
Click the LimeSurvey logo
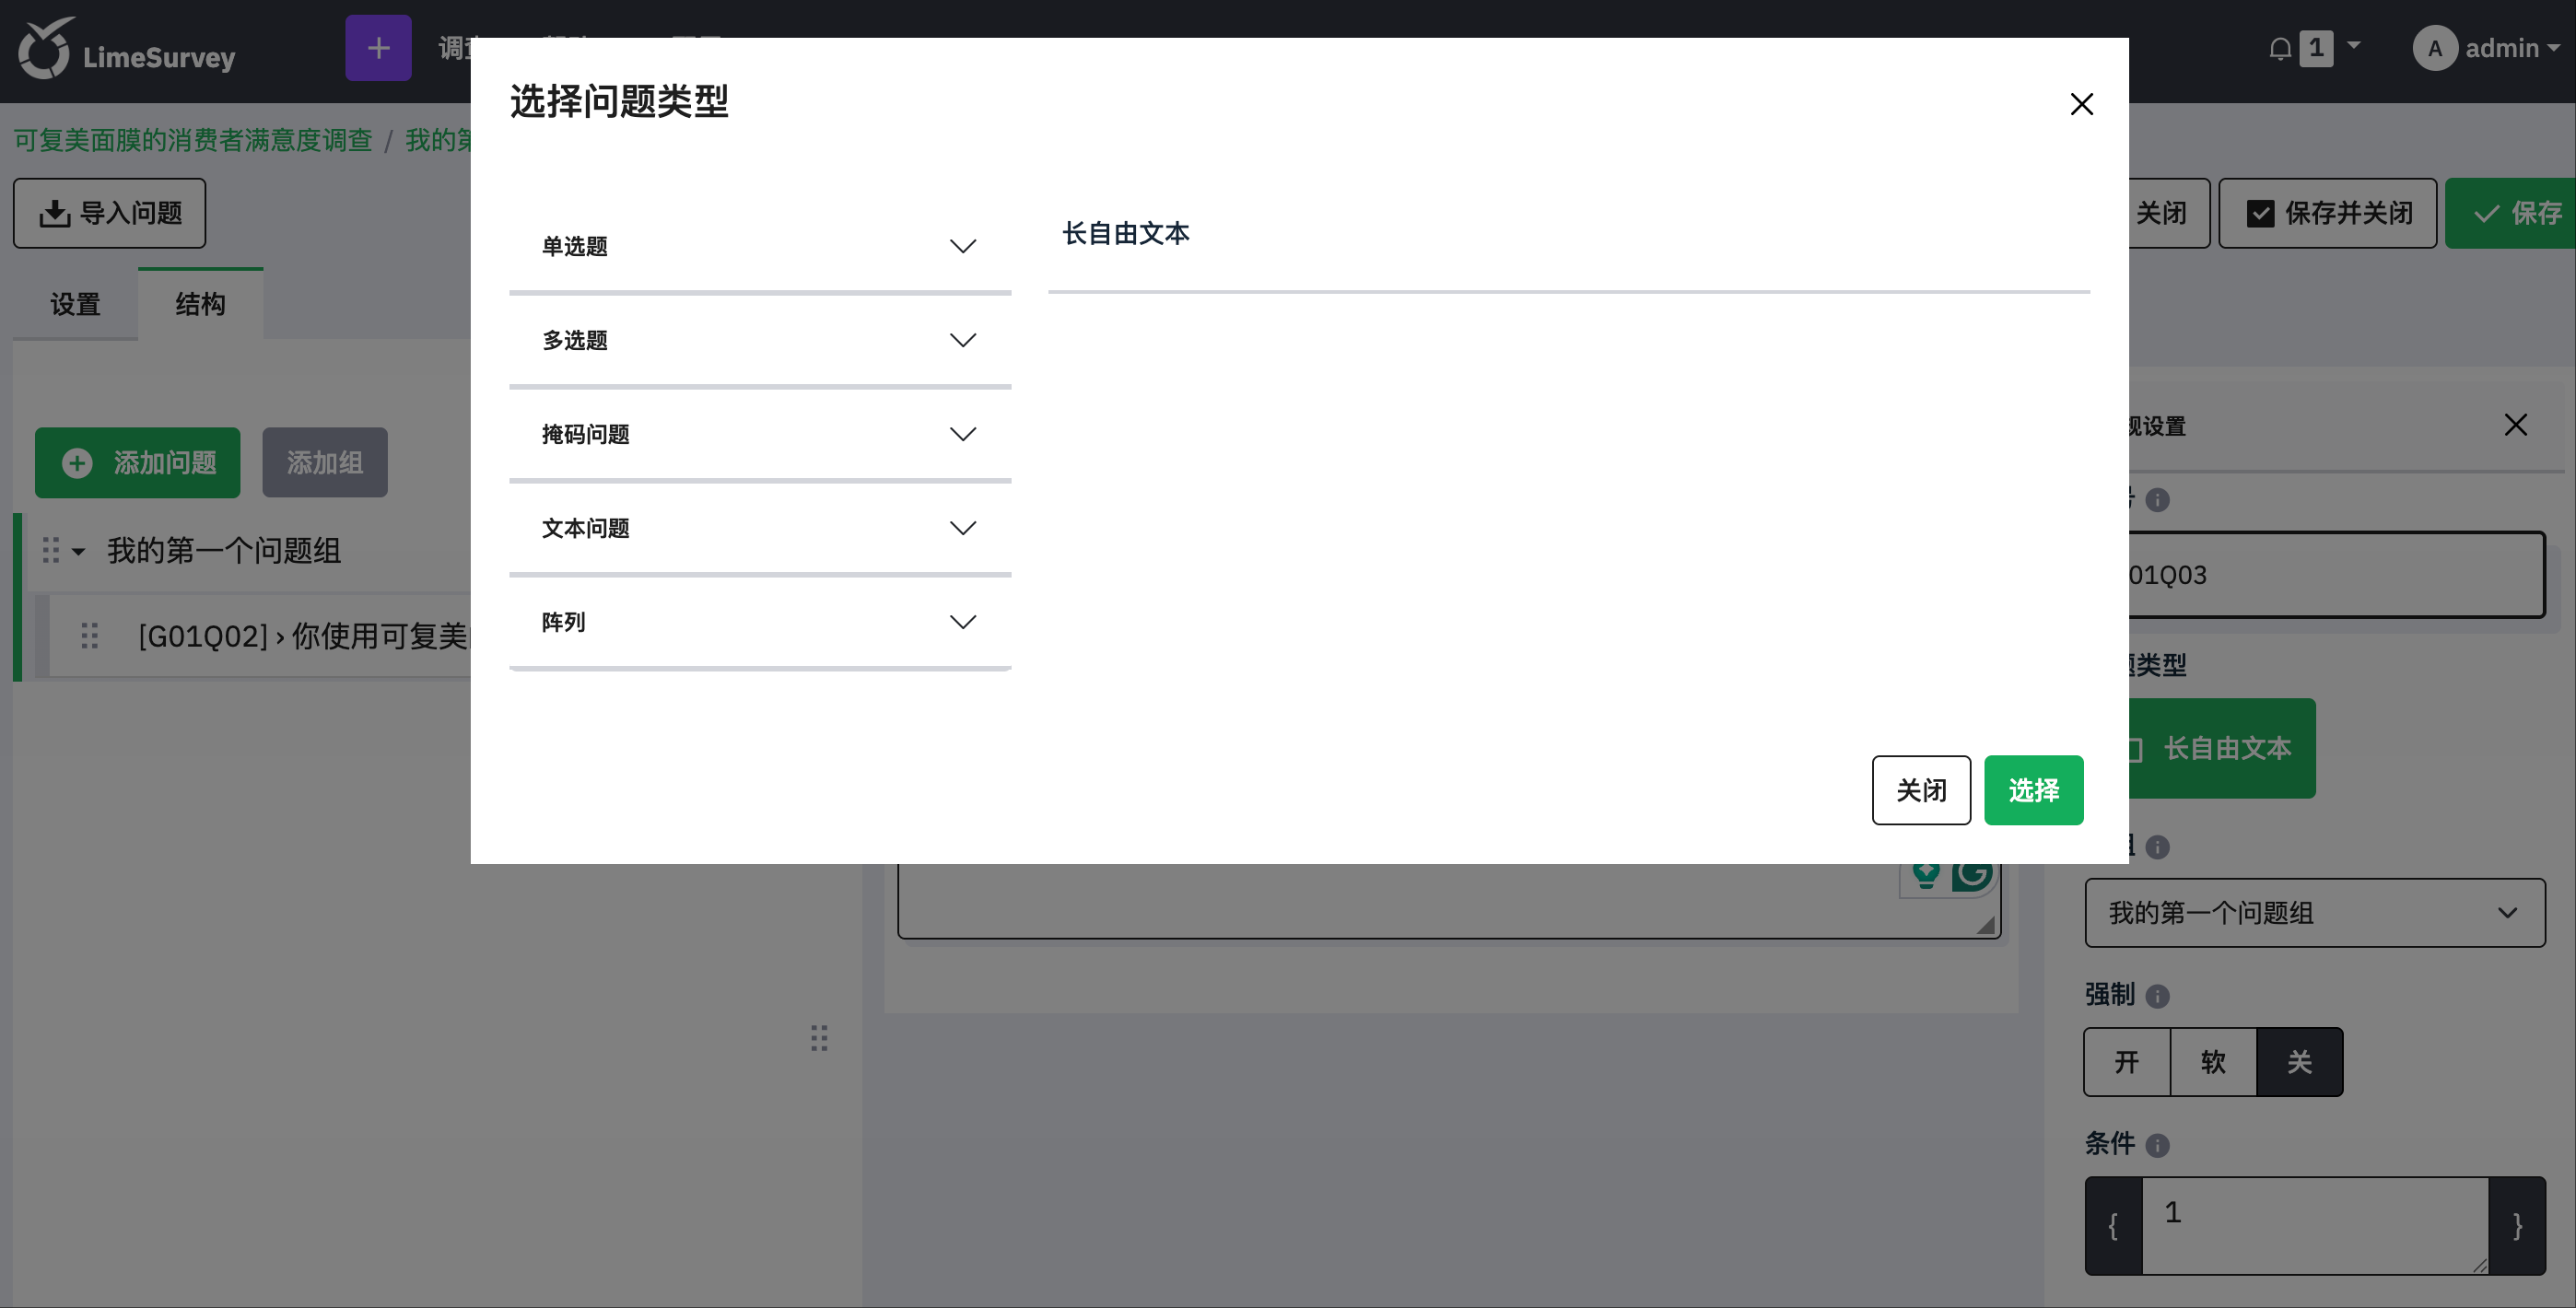127,49
